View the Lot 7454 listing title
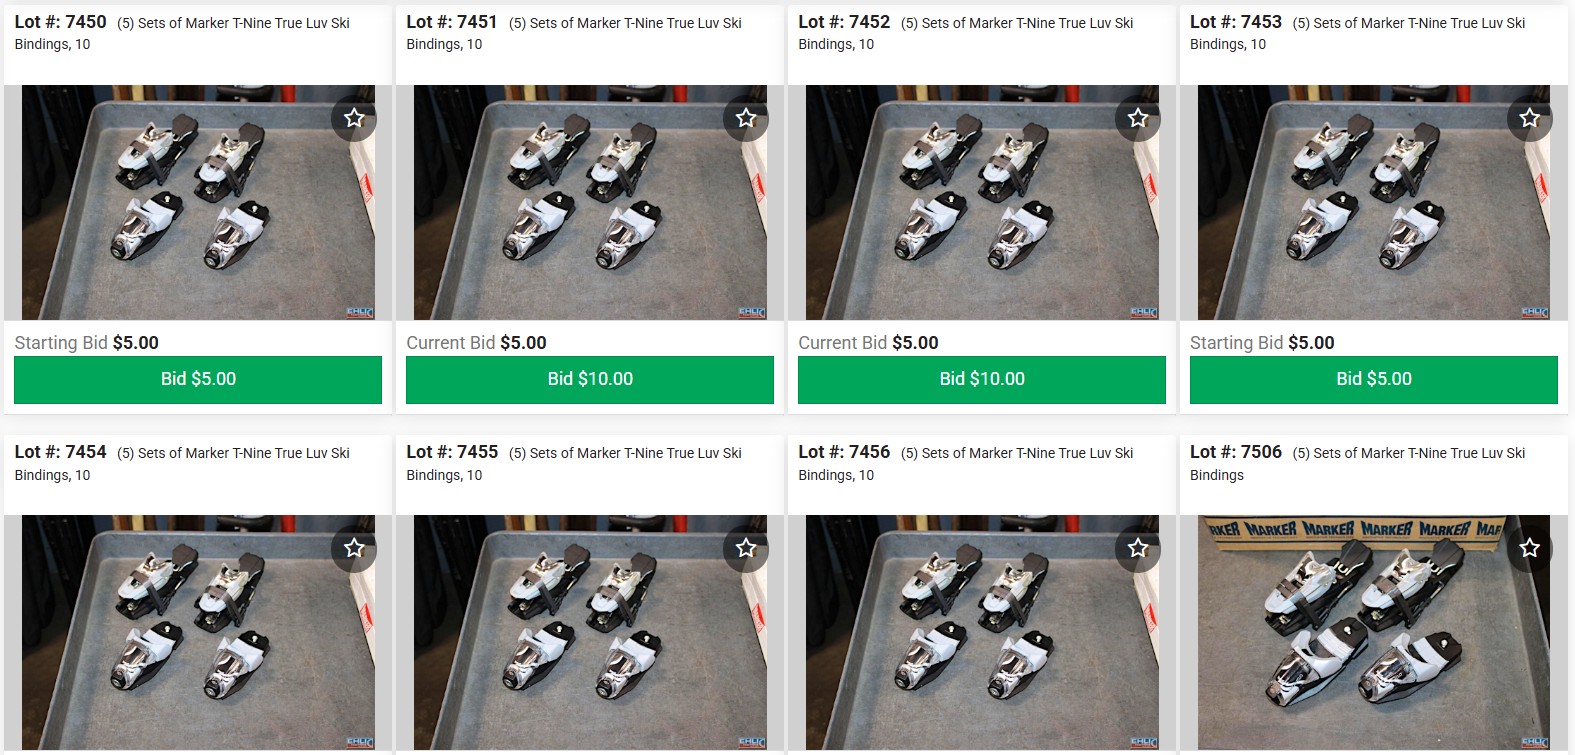This screenshot has width=1575, height=755. (182, 463)
